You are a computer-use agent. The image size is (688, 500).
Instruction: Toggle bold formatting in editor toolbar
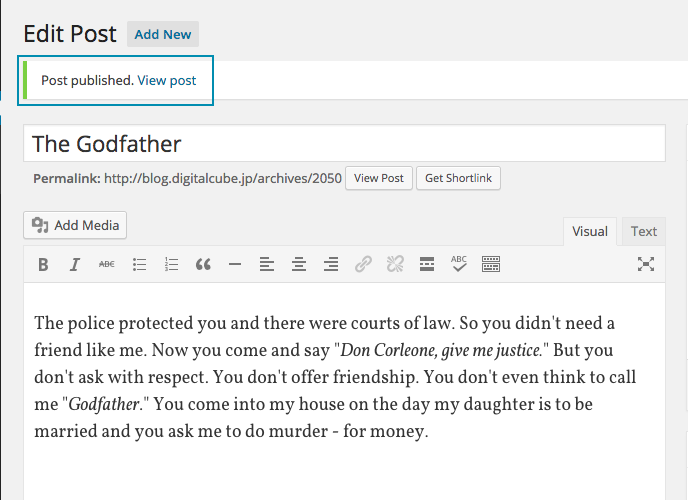click(x=43, y=265)
